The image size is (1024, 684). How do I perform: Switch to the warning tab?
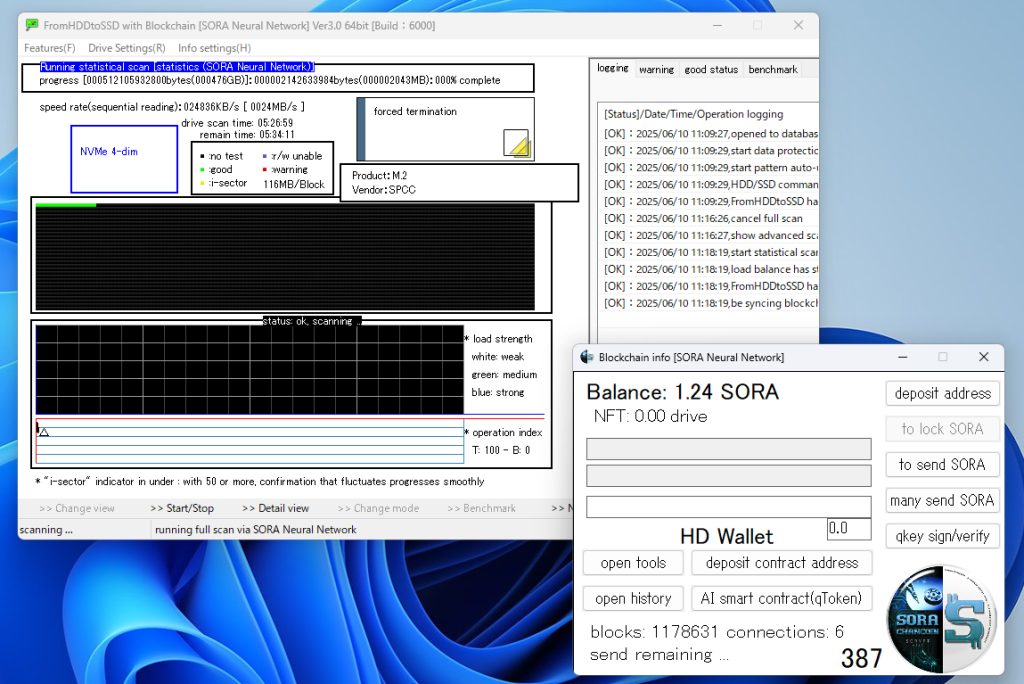tap(656, 70)
